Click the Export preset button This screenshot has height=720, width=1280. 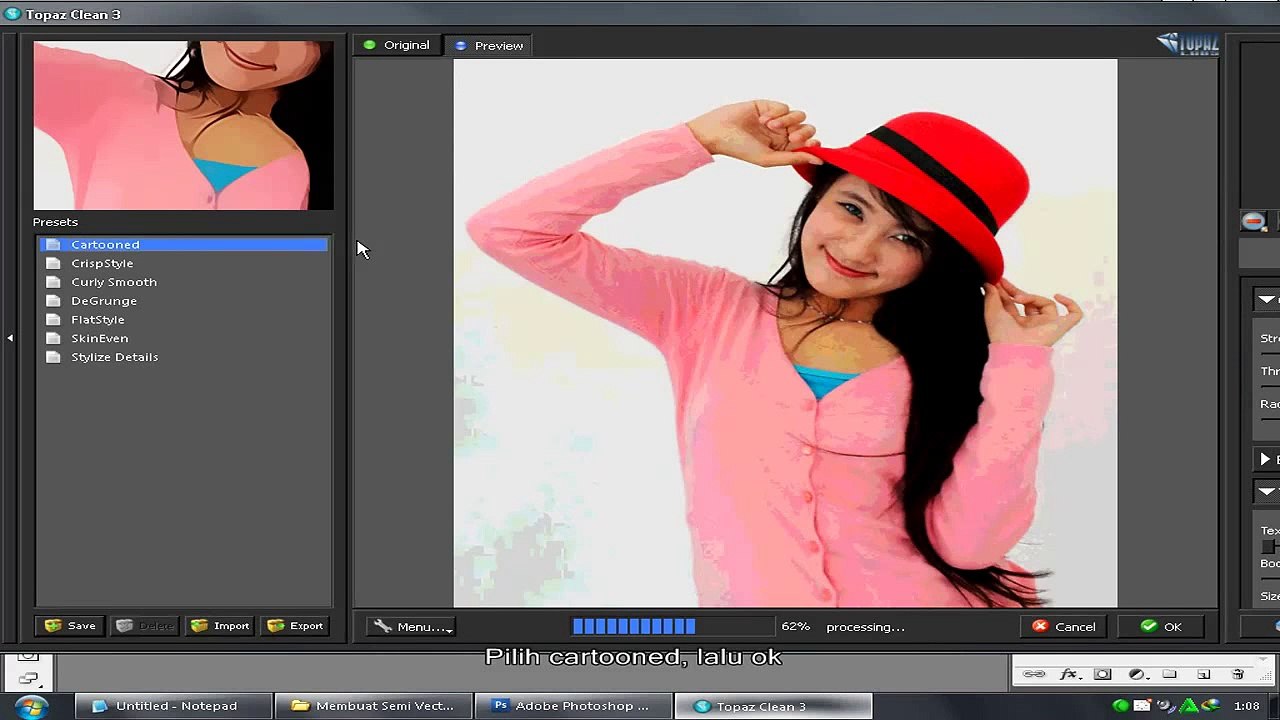coord(295,626)
